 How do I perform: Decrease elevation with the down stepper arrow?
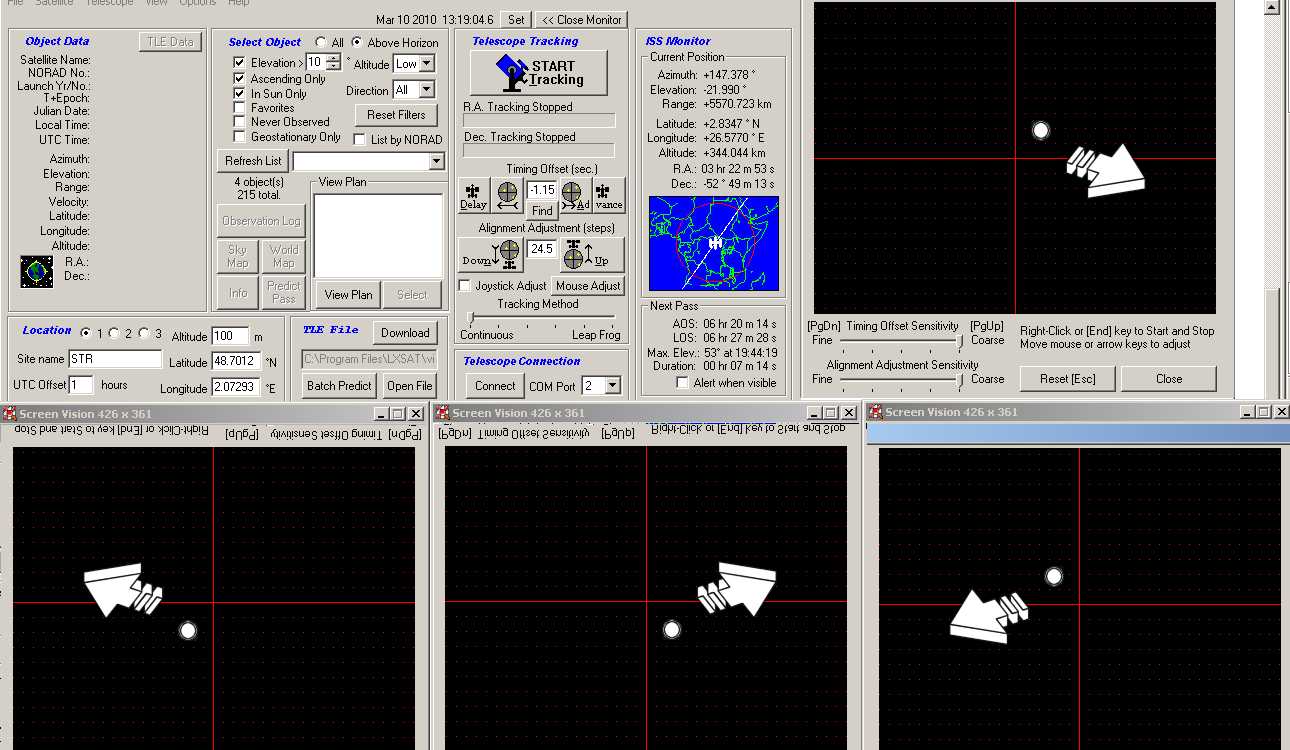333,67
